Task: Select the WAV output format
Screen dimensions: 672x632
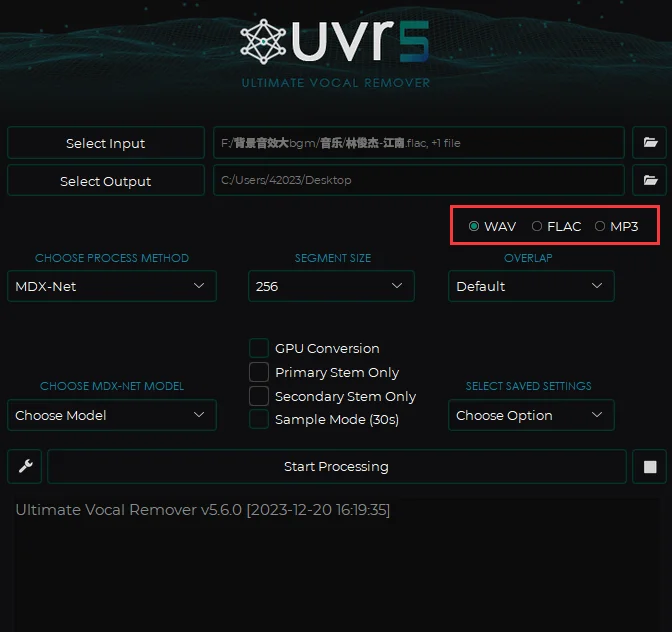Action: pyautogui.click(x=474, y=226)
